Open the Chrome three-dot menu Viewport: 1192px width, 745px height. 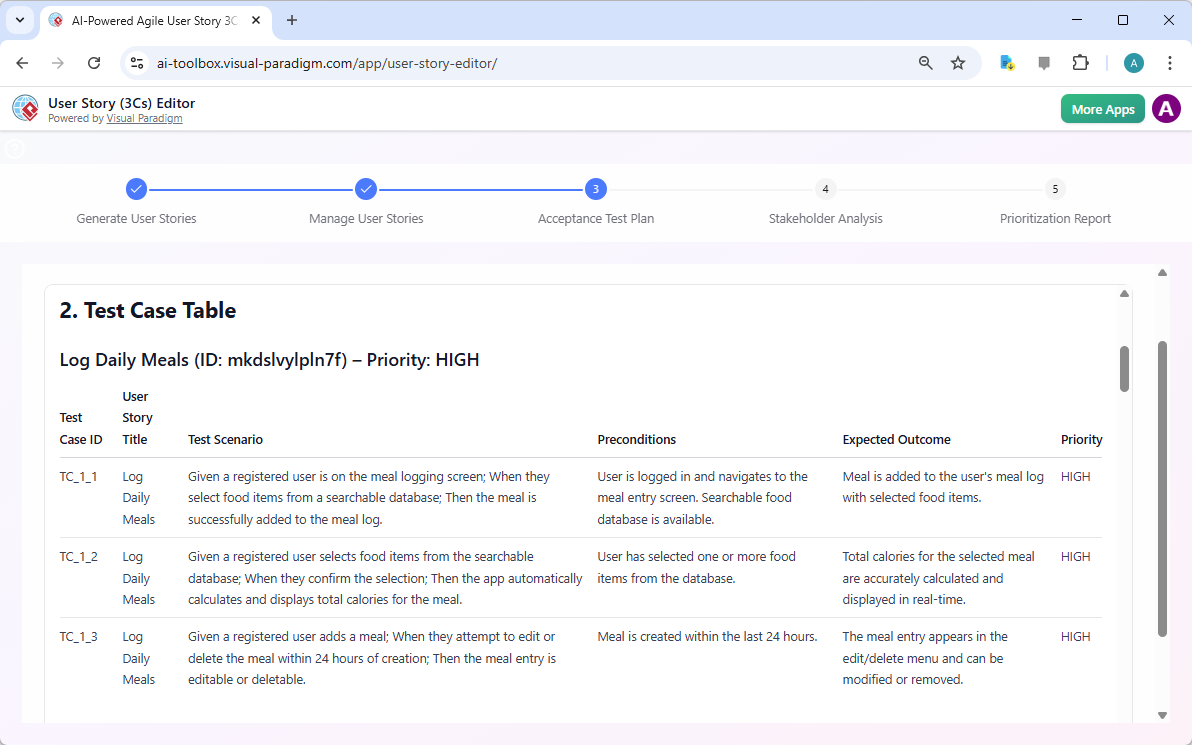click(x=1170, y=62)
